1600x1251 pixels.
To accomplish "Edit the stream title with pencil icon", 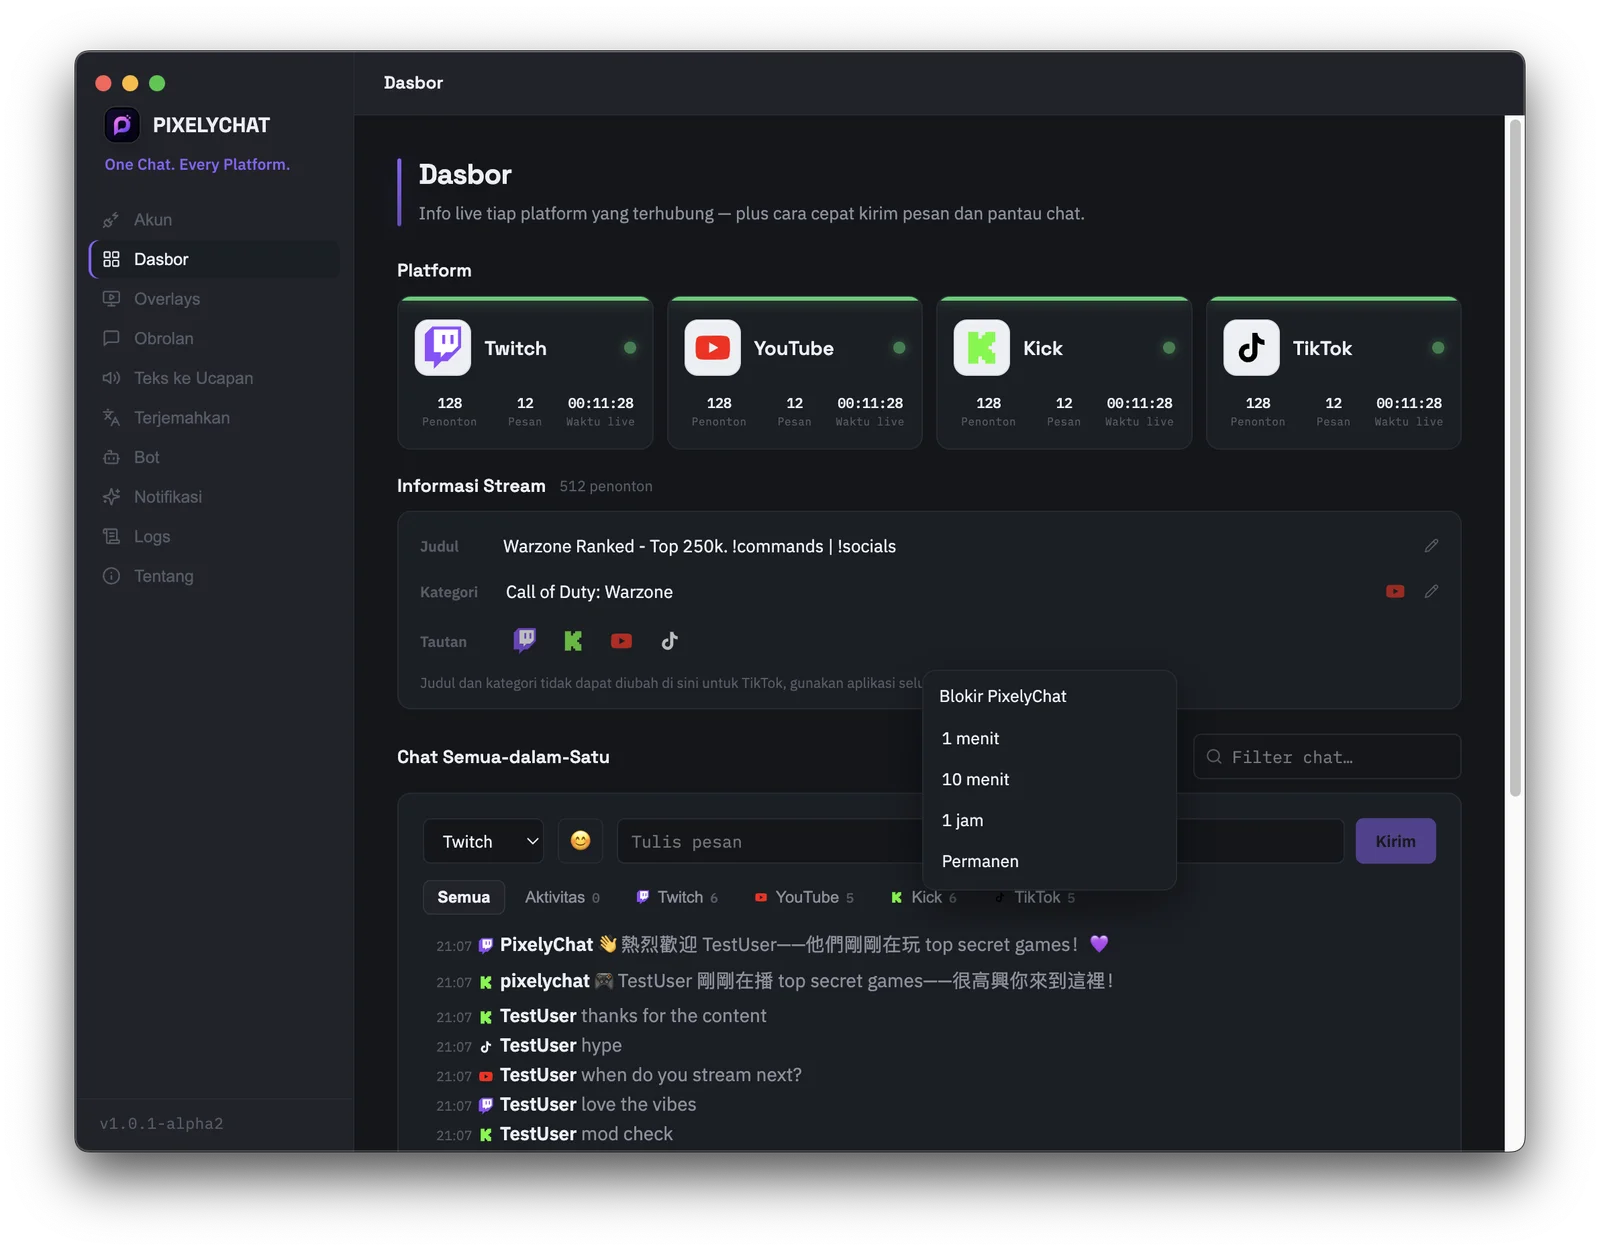I will [1431, 546].
